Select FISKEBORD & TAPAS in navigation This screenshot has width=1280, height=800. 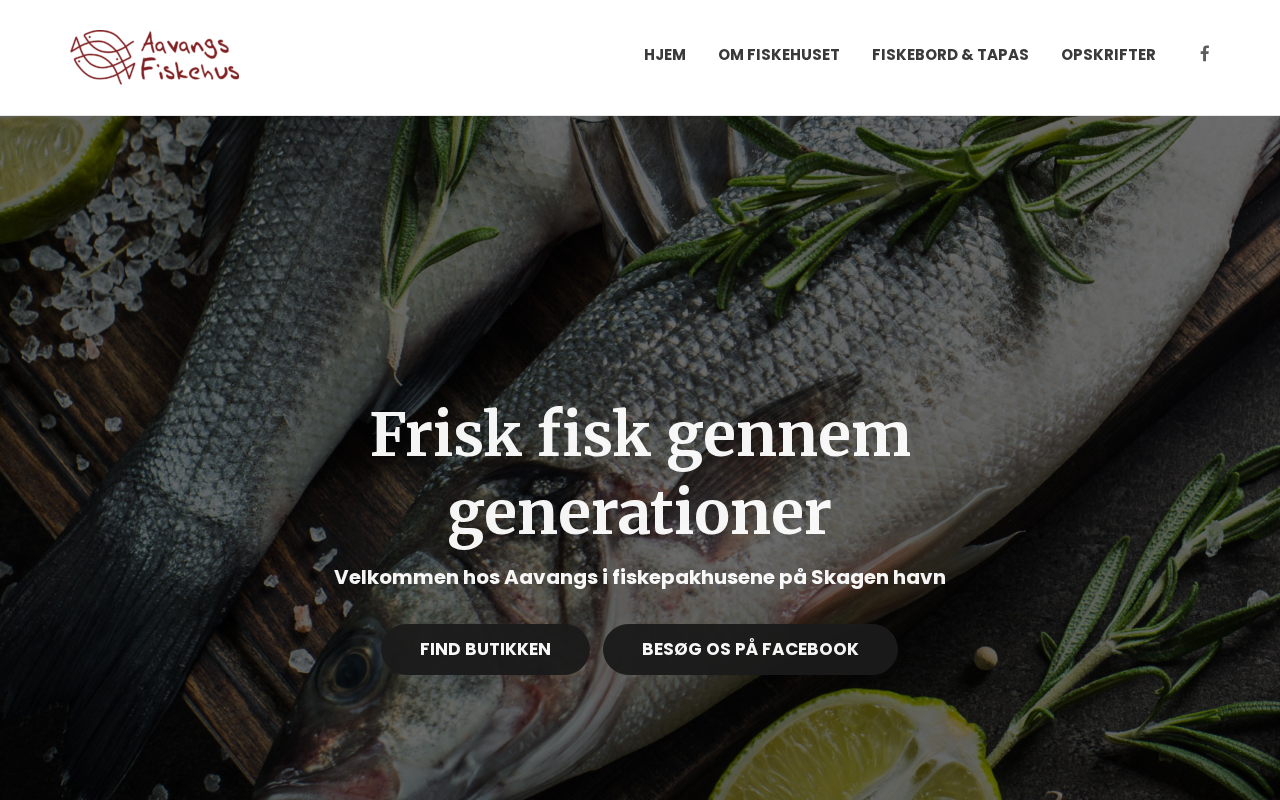tap(950, 55)
